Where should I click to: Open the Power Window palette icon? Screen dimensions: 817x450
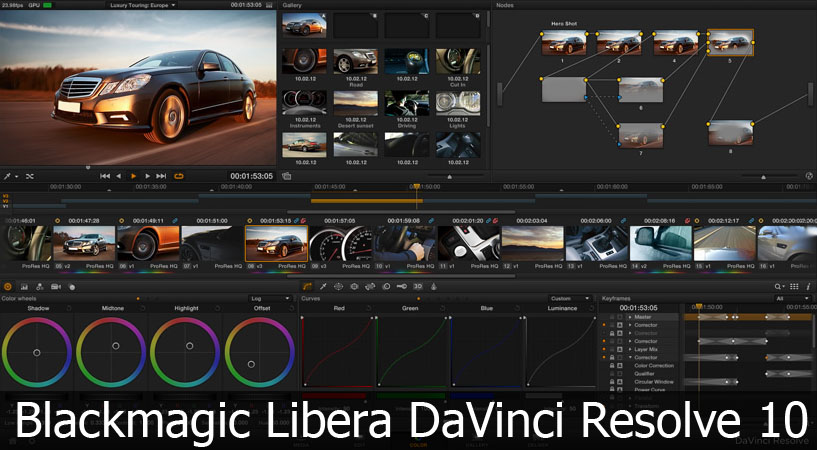click(x=338, y=286)
